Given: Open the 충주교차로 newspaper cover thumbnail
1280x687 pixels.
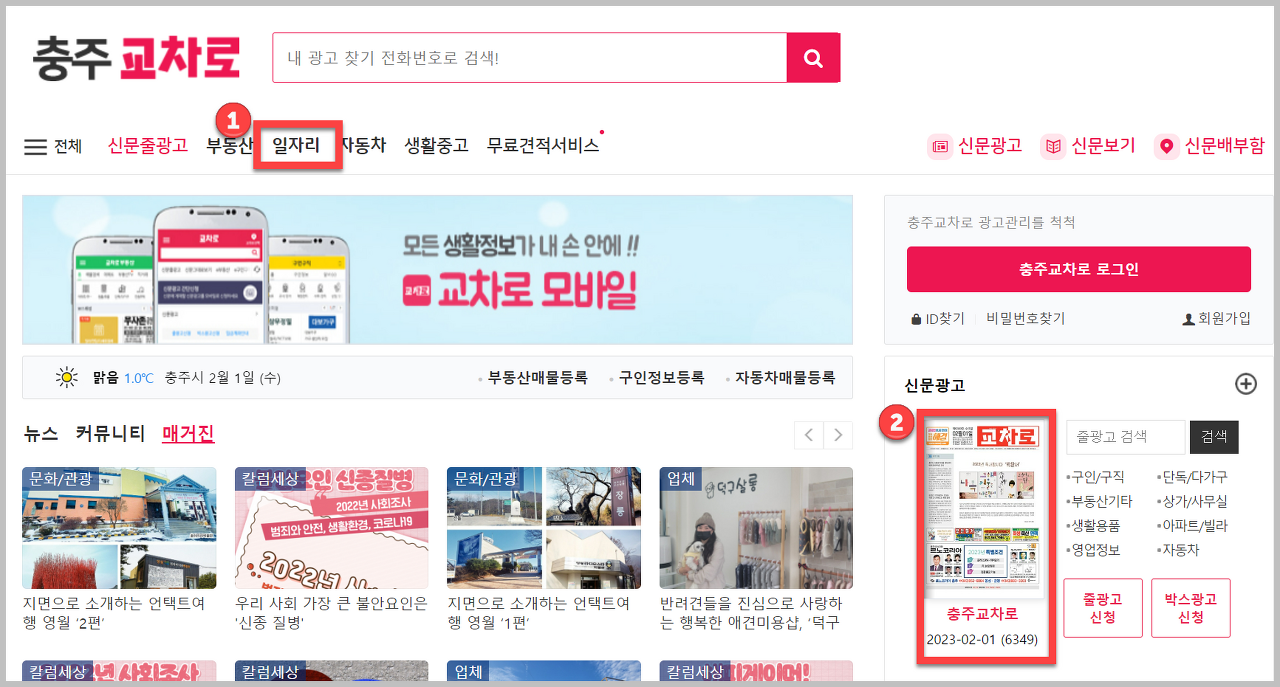Looking at the screenshot, I should [984, 508].
